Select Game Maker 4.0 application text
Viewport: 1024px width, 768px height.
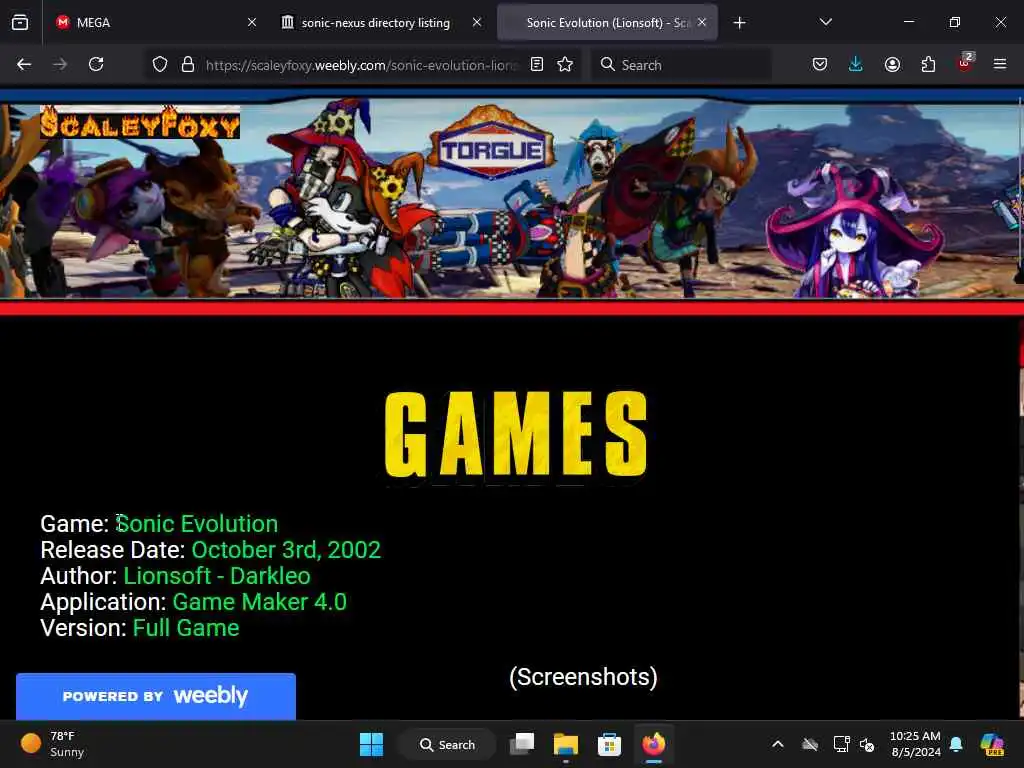point(259,602)
